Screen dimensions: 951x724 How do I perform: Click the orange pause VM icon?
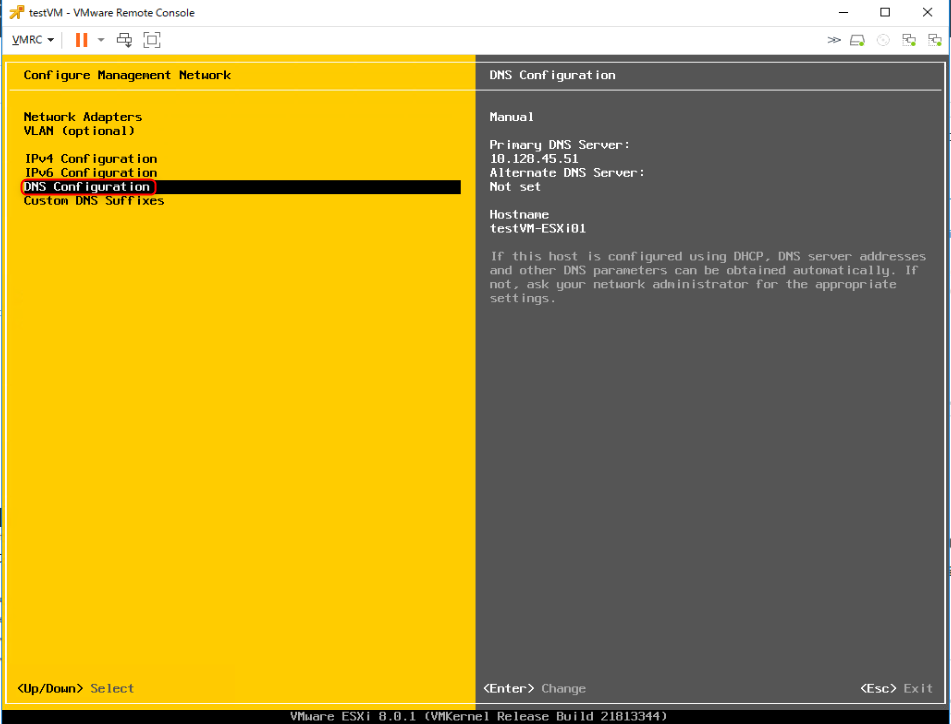(81, 40)
